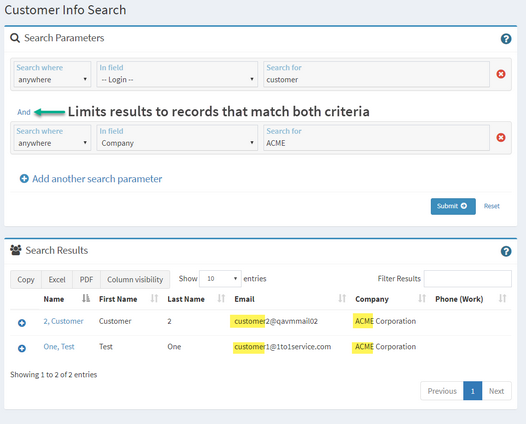Focus the Filter Results input box
The height and width of the screenshot is (424, 526).
click(468, 279)
